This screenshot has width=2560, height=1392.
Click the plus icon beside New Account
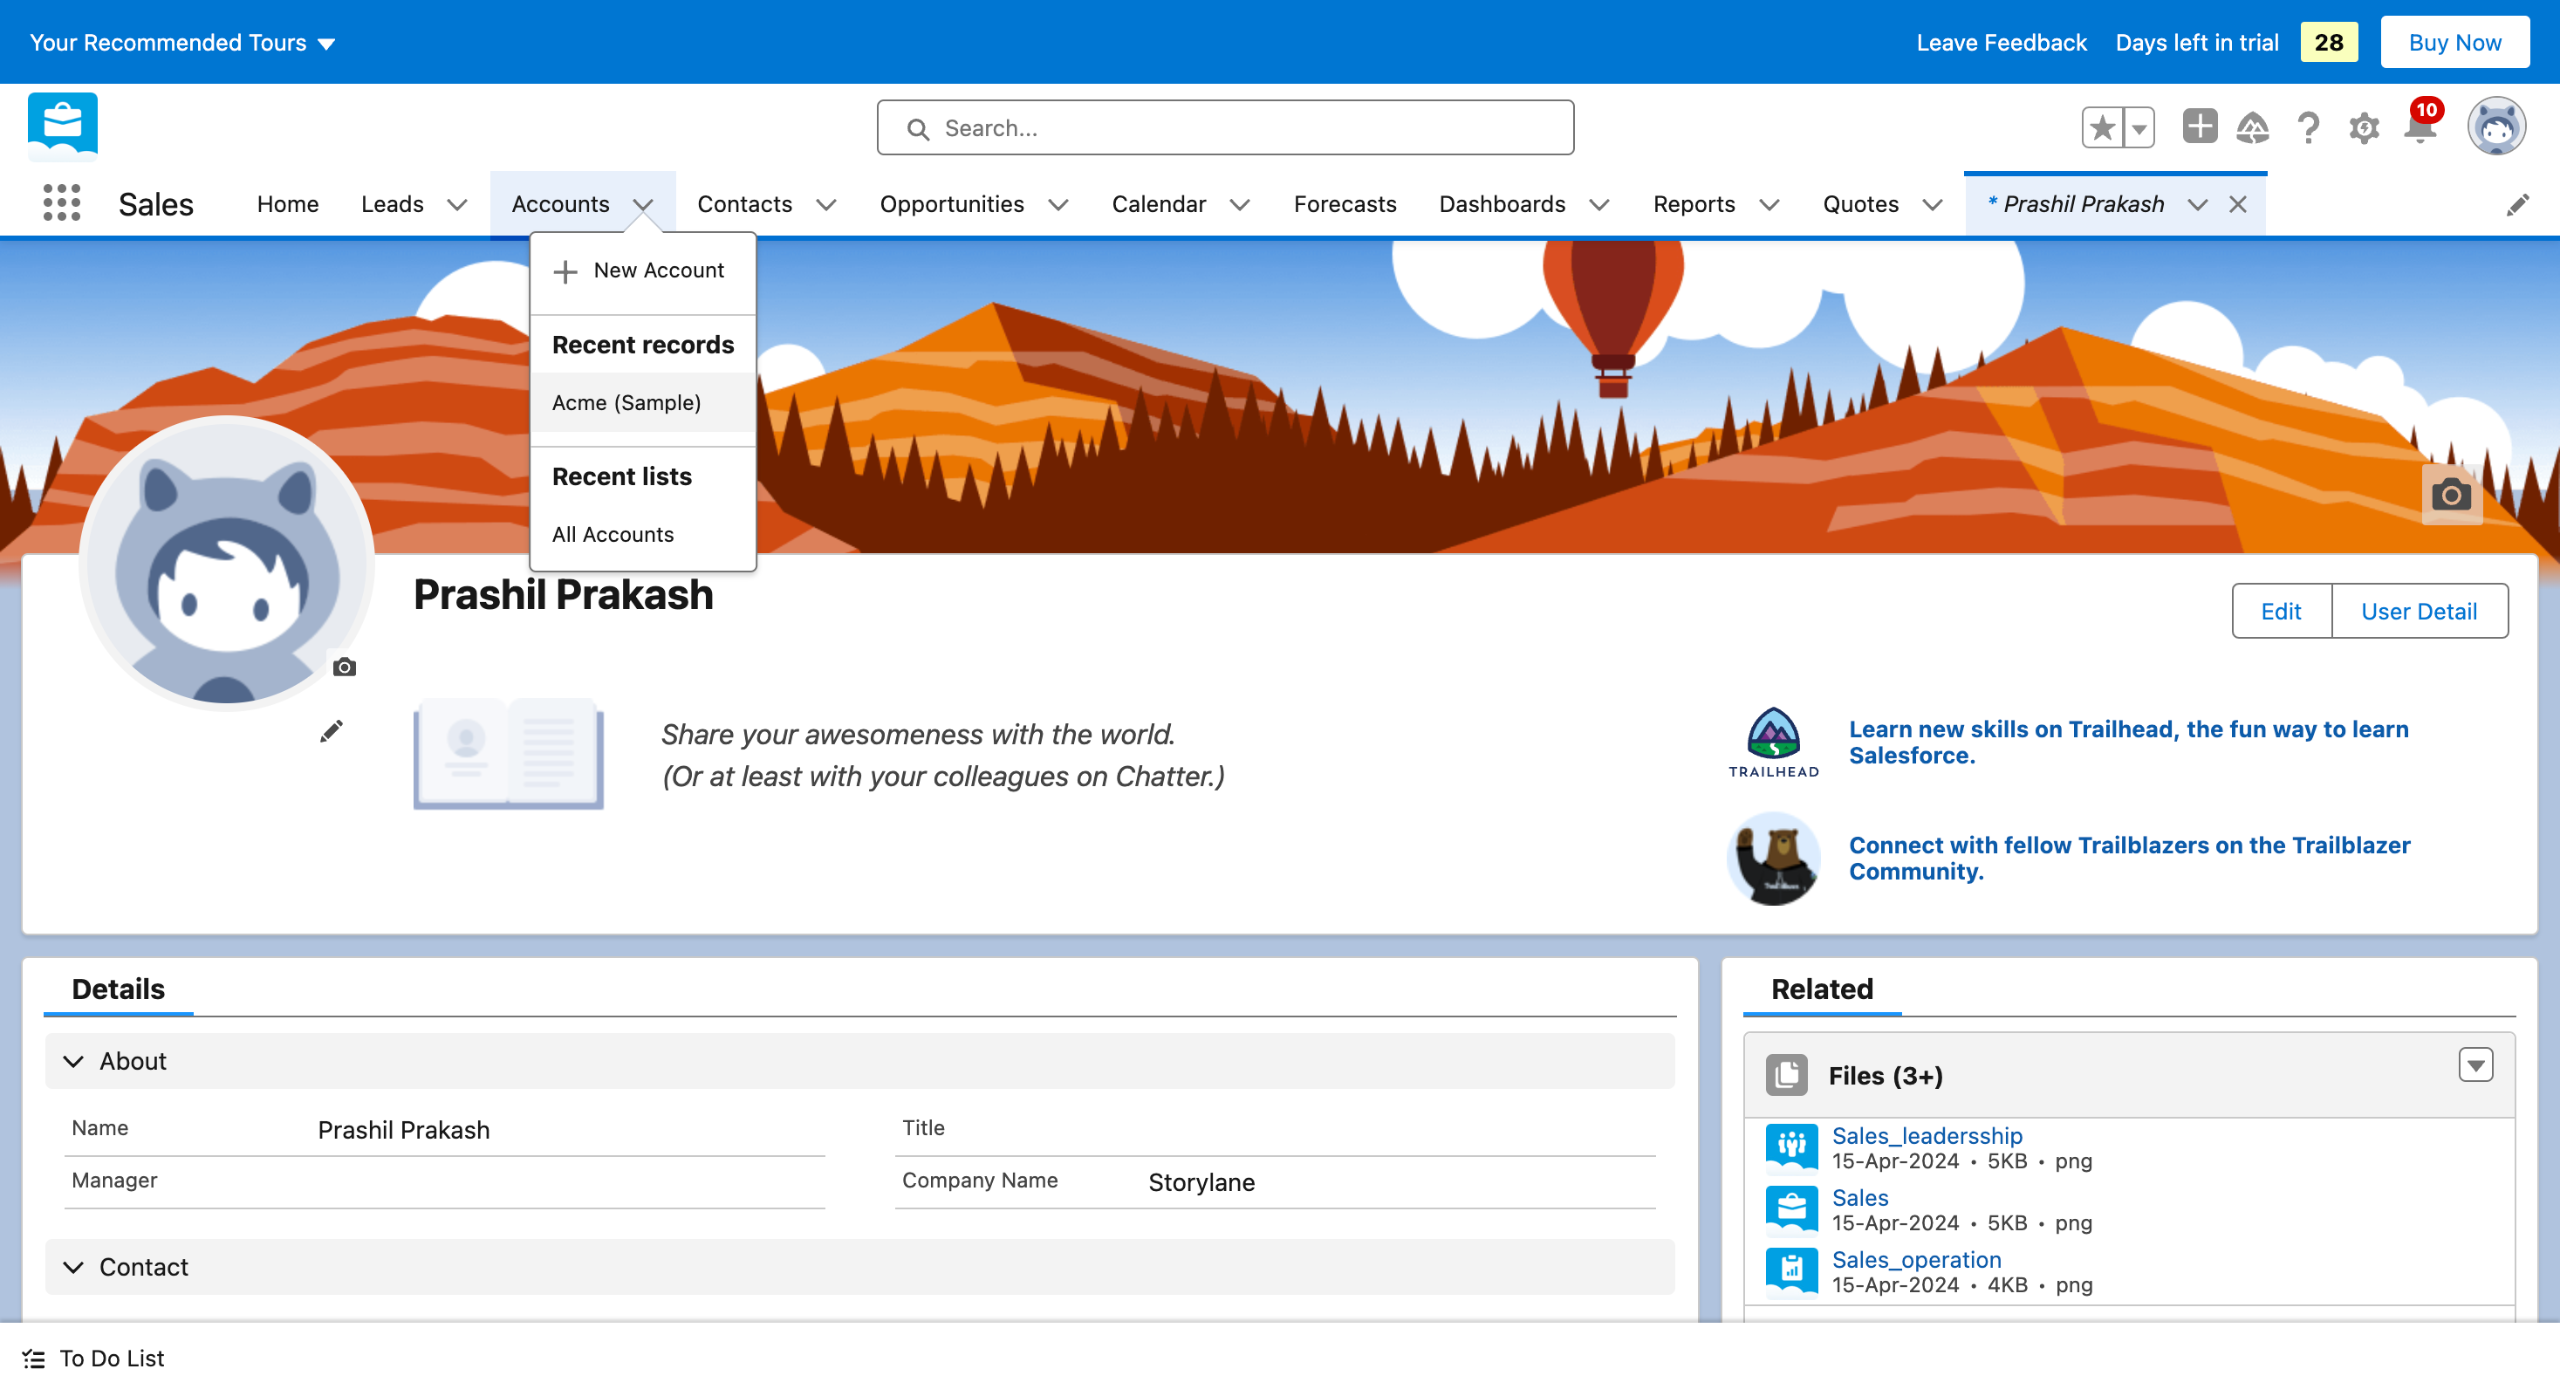tap(565, 271)
